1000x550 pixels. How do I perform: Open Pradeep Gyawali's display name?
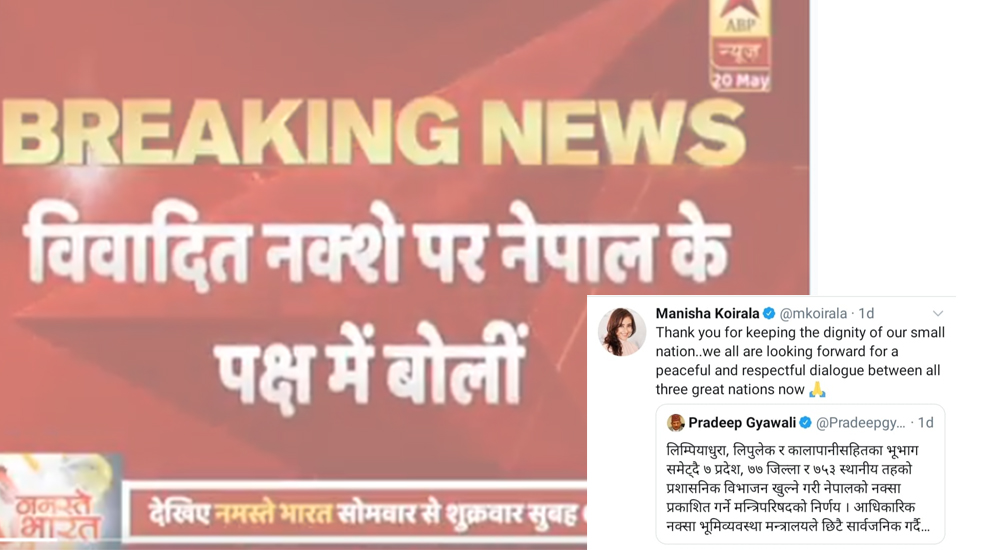(x=742, y=422)
